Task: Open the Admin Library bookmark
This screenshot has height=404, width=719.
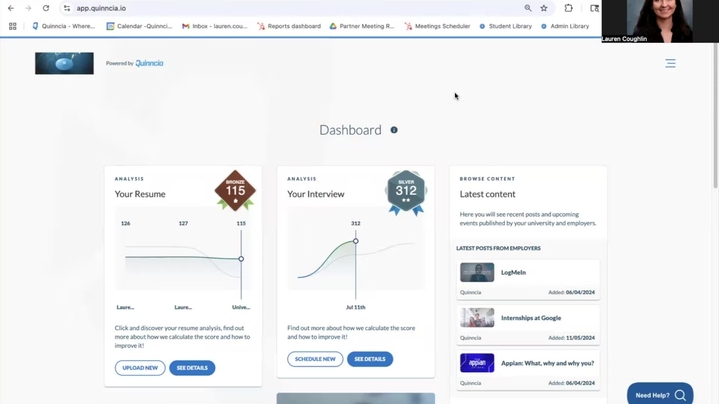Action: coord(564,26)
